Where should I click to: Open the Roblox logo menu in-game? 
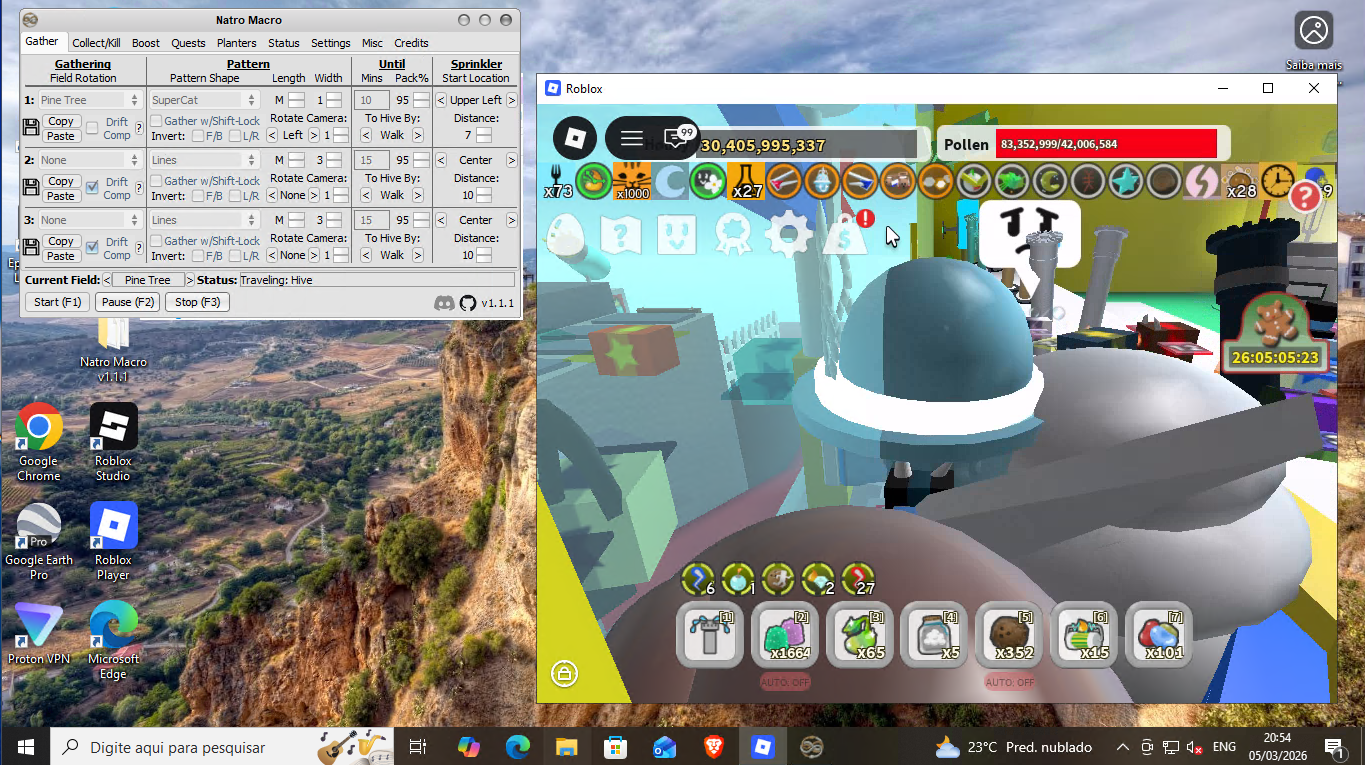point(575,138)
